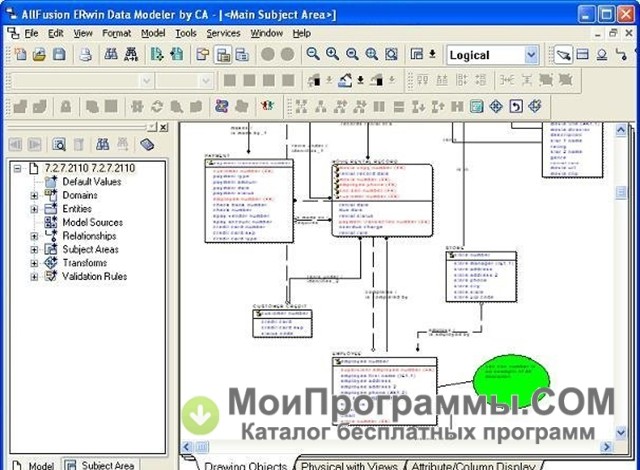Restore the inner document window
Screen dimensions: 640x470
coord(613,33)
